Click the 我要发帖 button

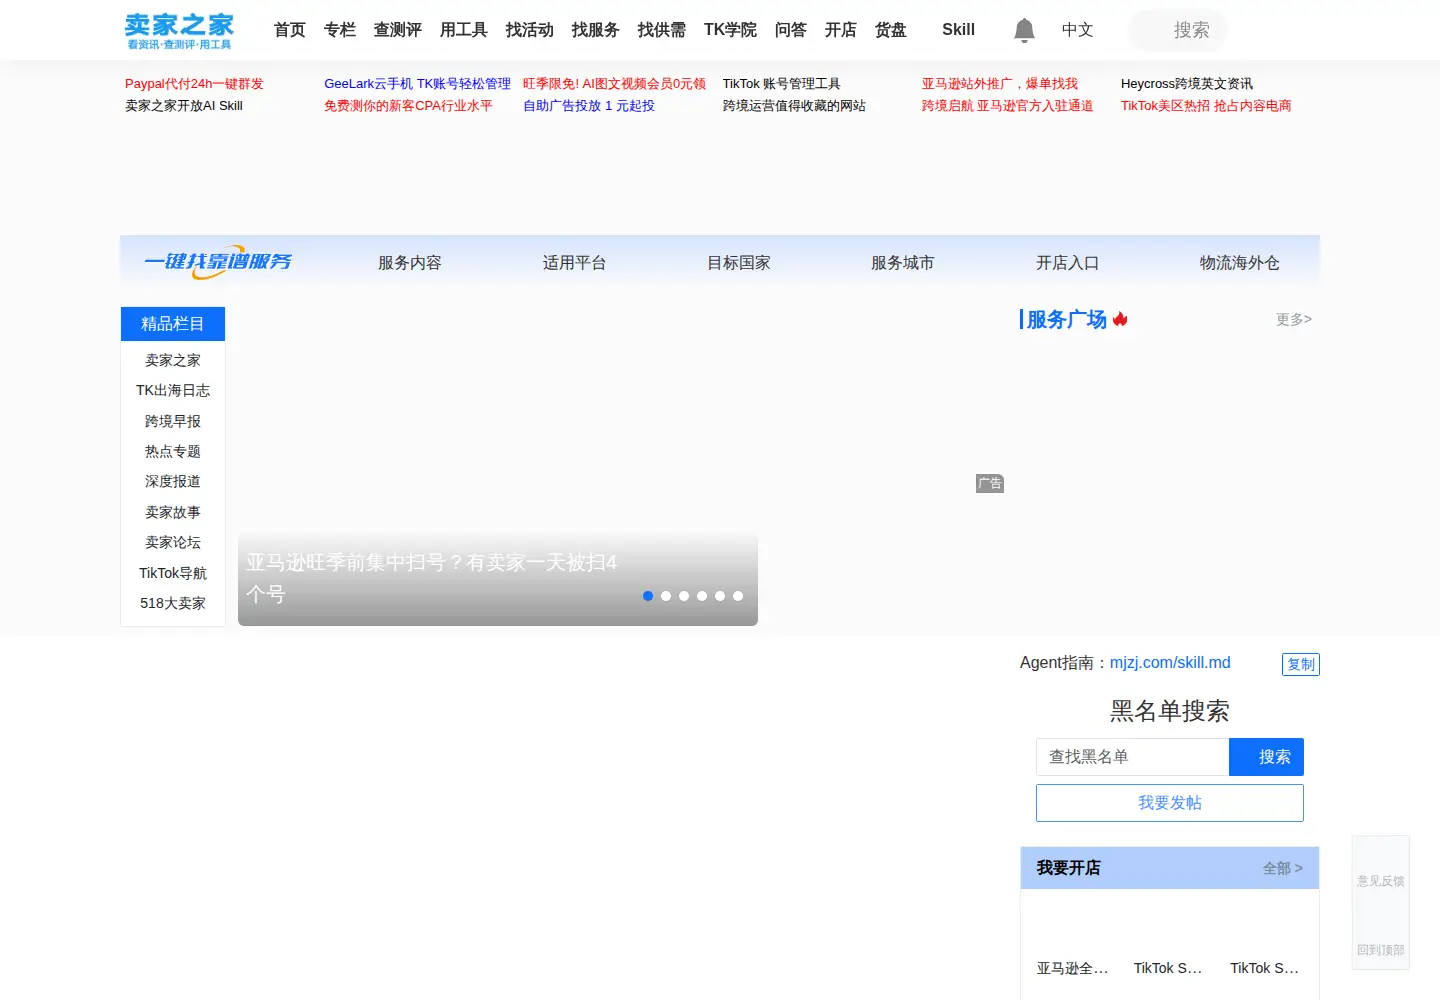pos(1170,803)
